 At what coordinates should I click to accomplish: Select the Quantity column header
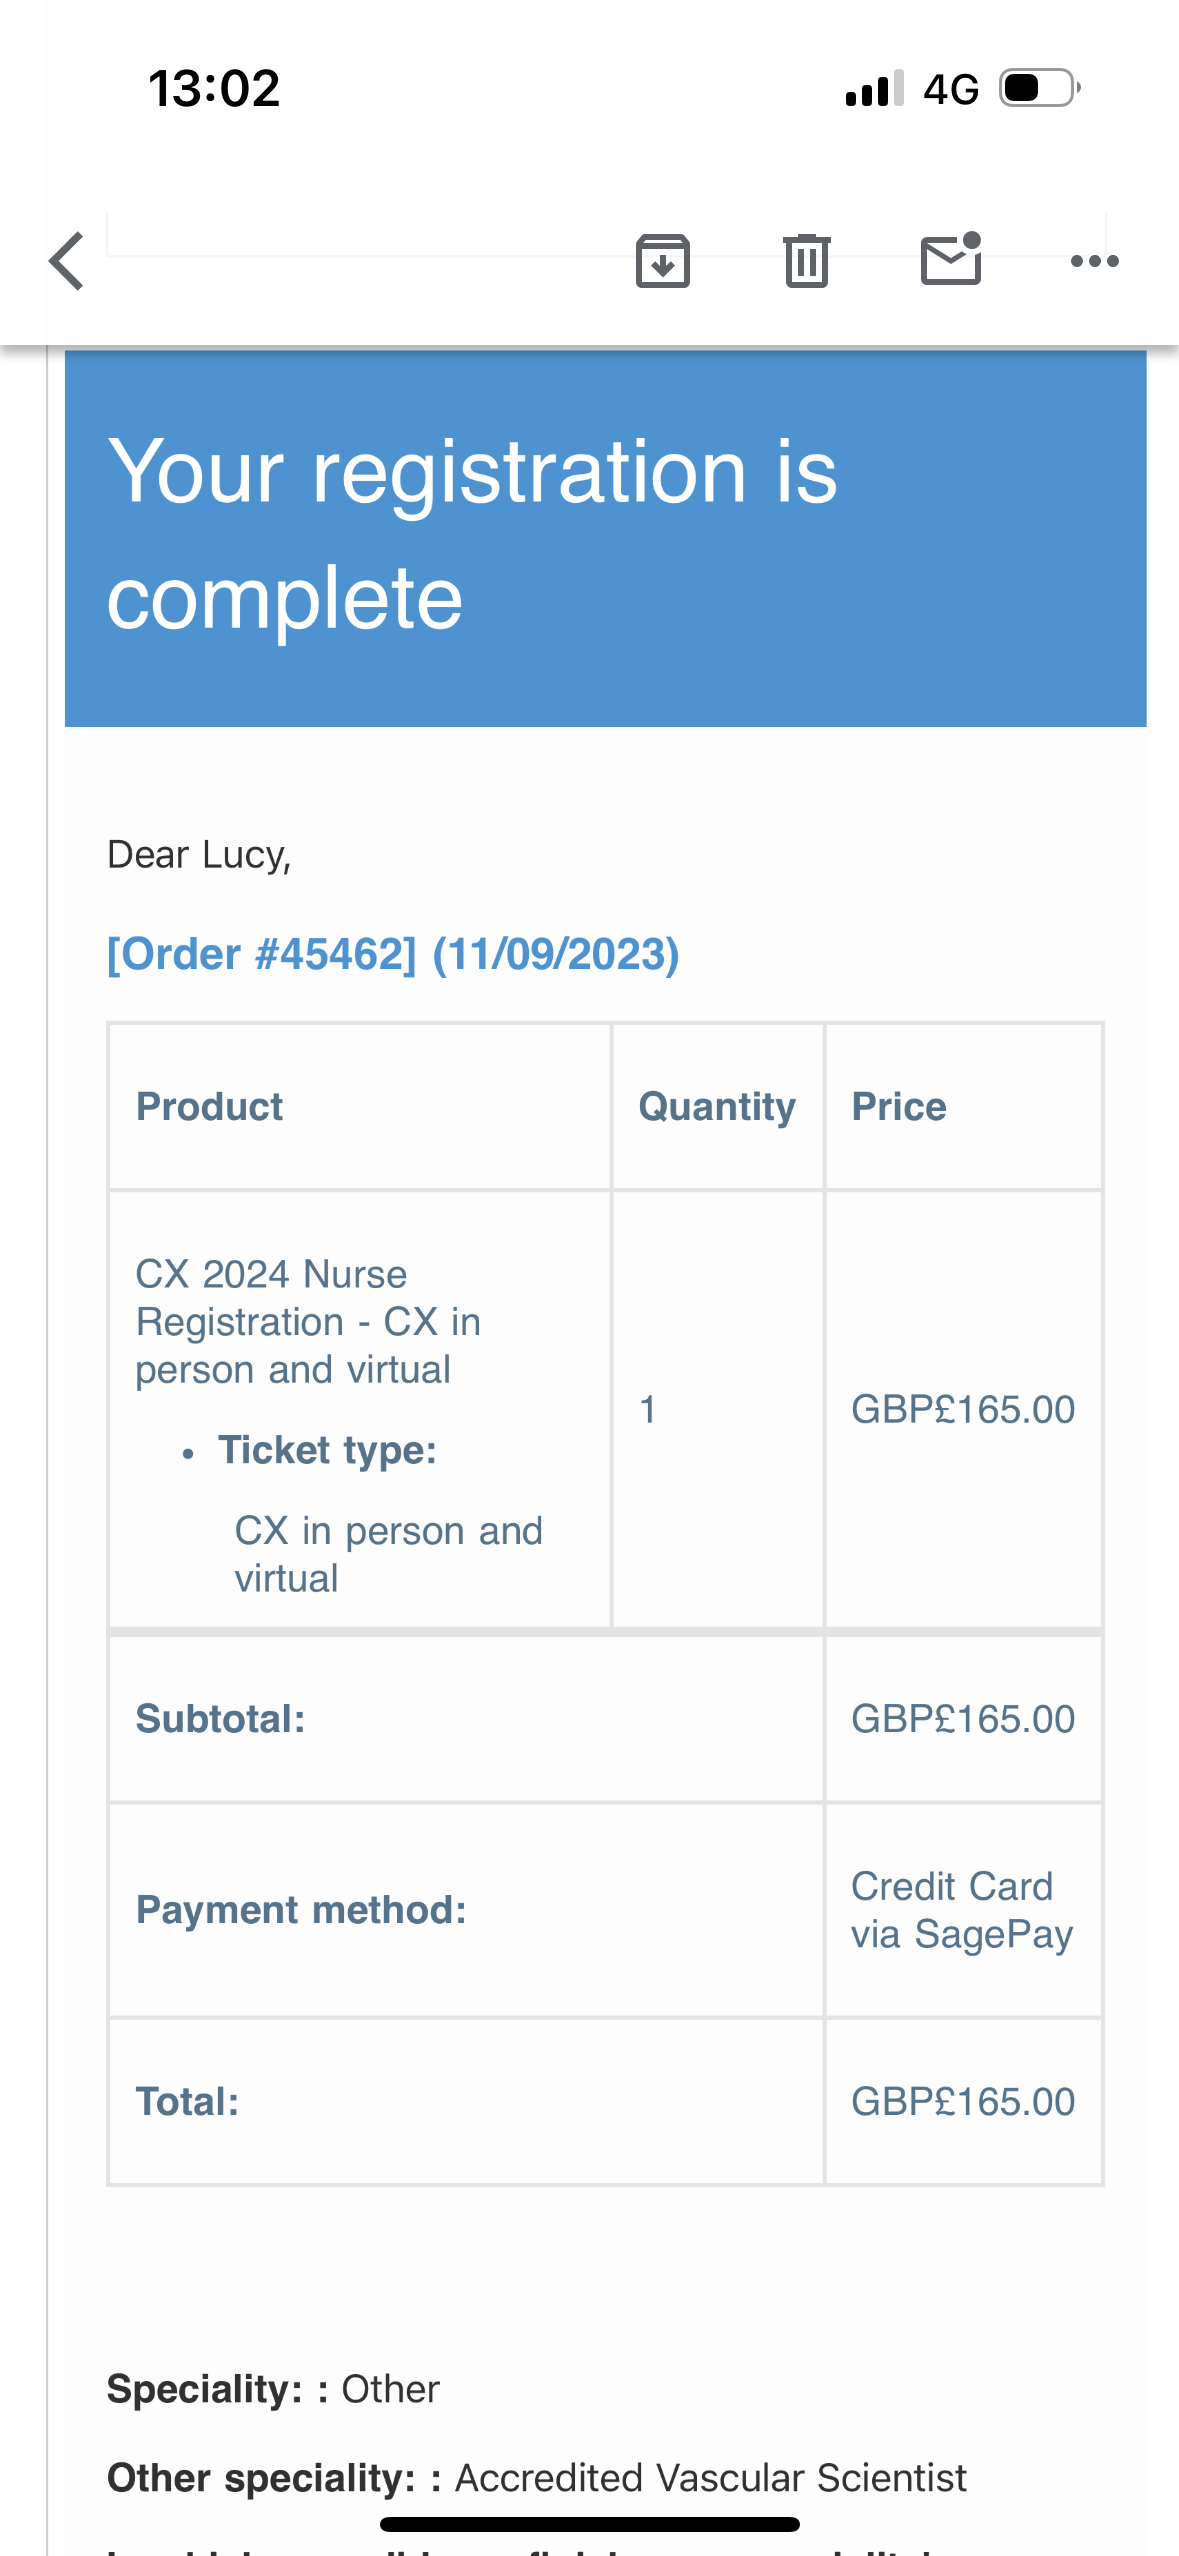click(717, 1106)
